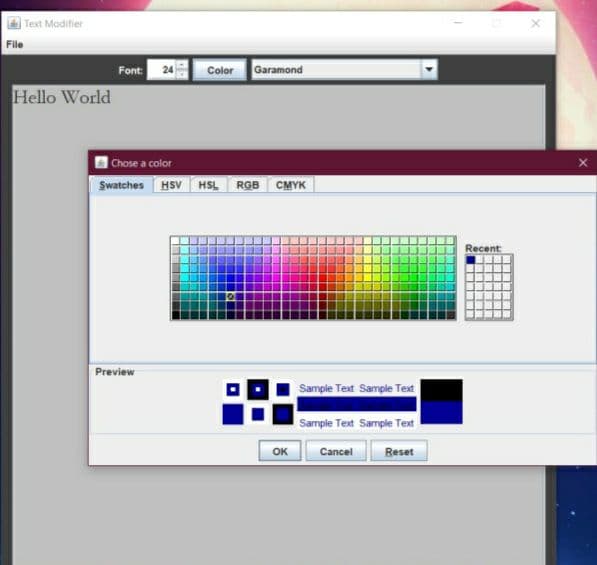Close the Chose a color dialog
The height and width of the screenshot is (565, 597).
tap(583, 163)
